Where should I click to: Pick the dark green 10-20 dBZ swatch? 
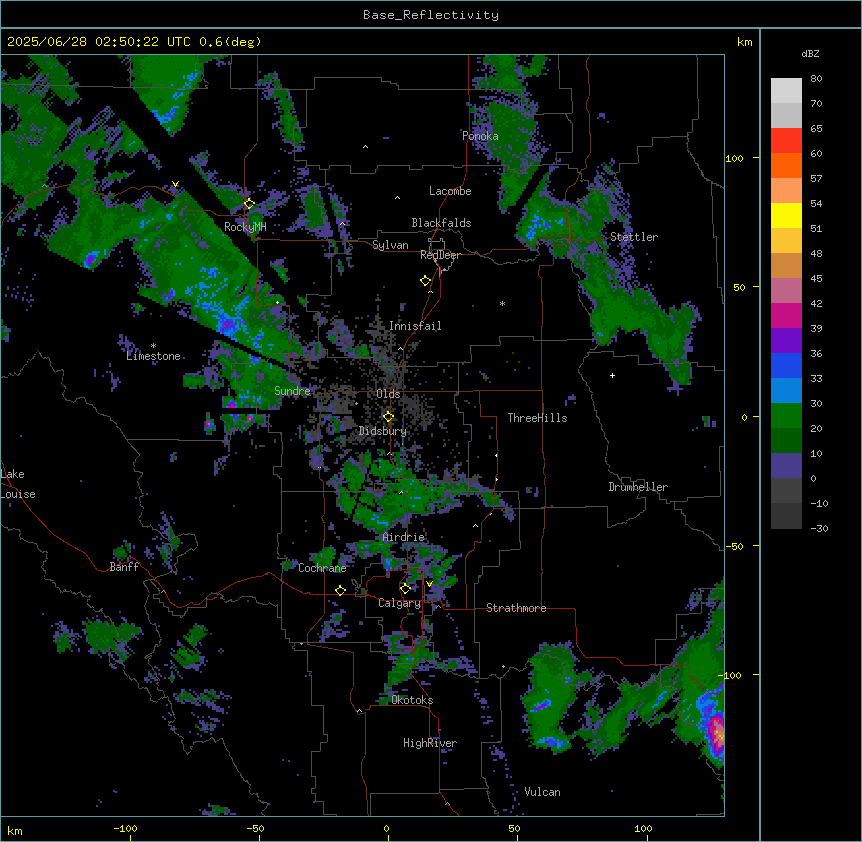pyautogui.click(x=786, y=441)
